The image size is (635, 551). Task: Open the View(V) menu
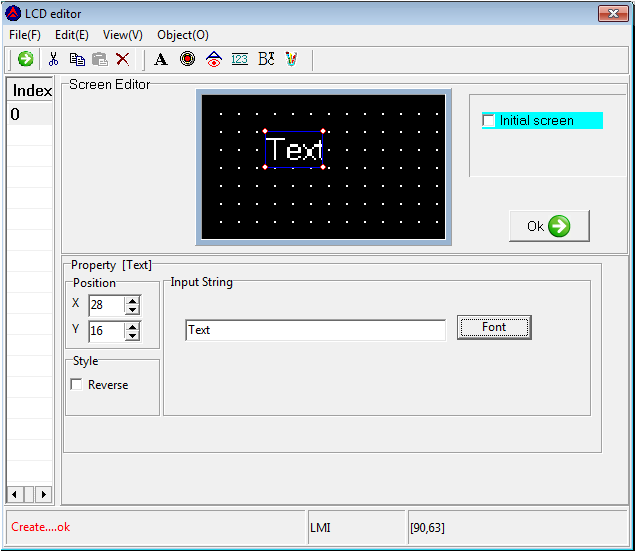[x=123, y=35]
